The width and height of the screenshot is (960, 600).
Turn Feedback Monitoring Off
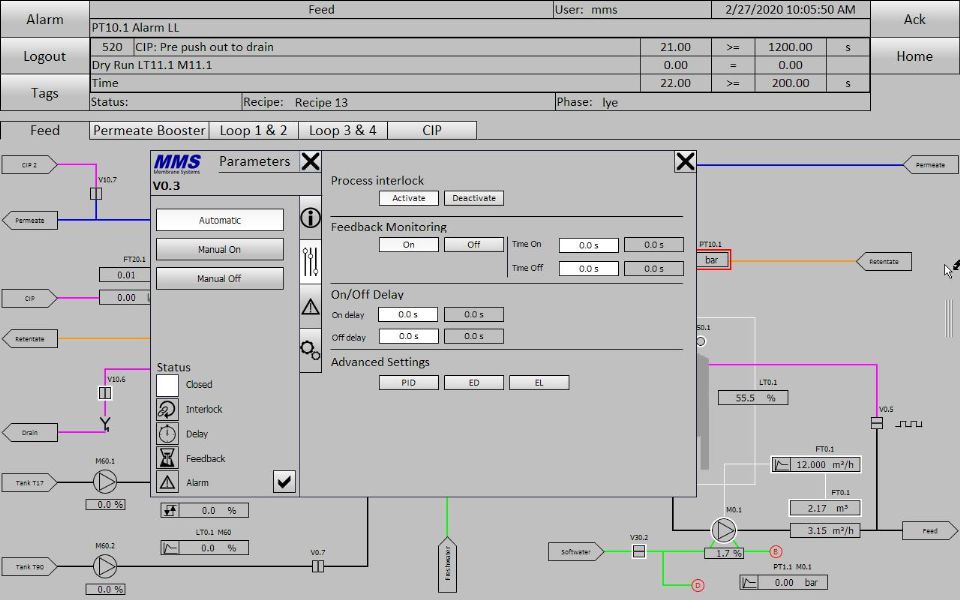pyautogui.click(x=473, y=244)
